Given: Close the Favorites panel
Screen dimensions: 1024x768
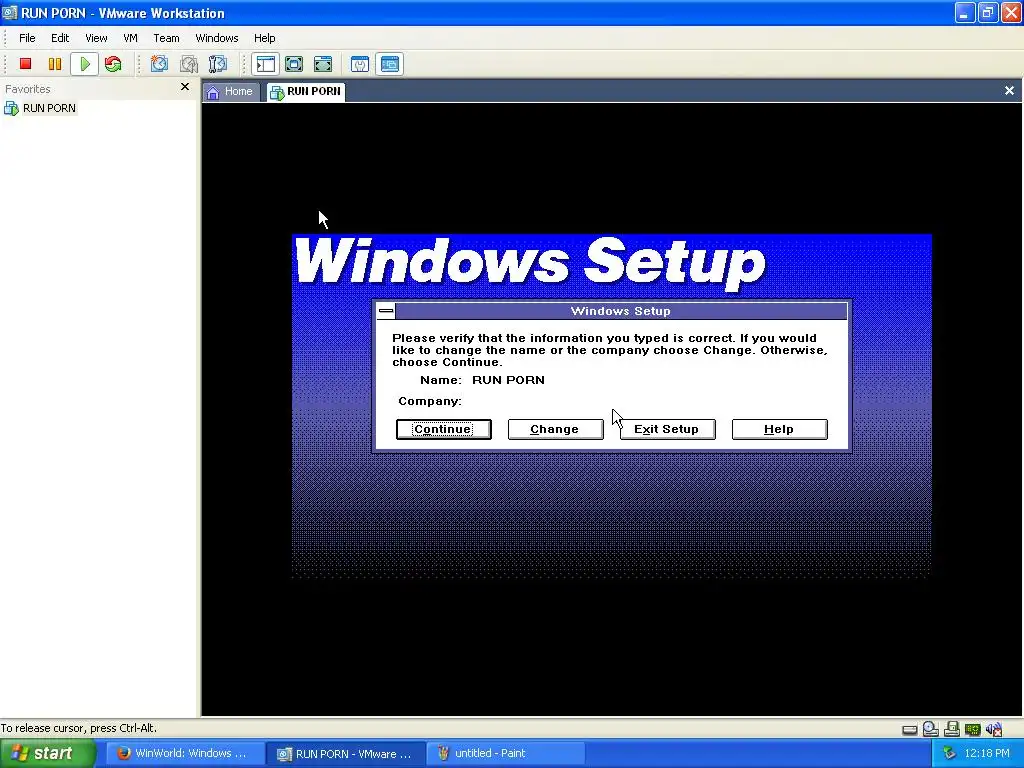Looking at the screenshot, I should tap(185, 87).
